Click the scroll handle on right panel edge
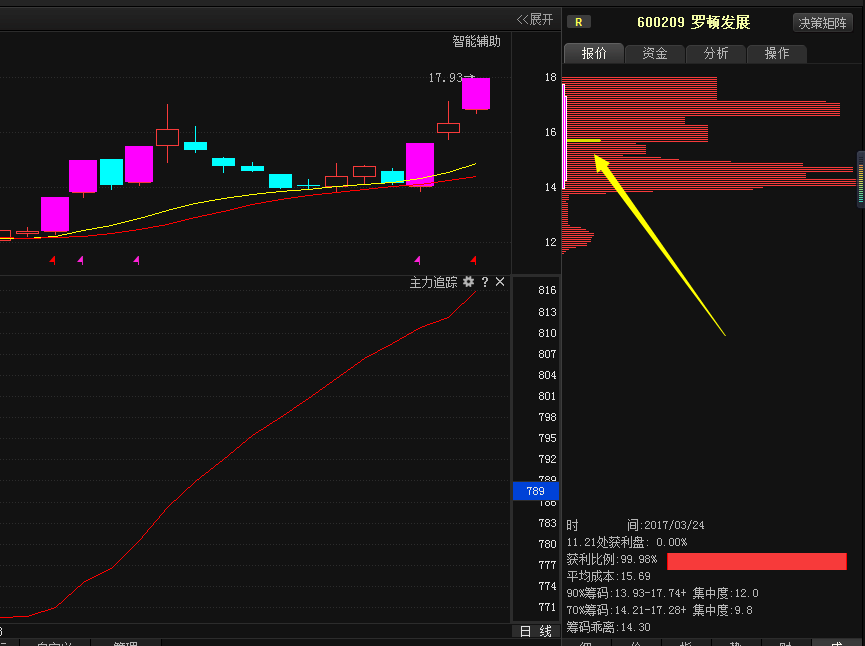865x646 pixels. pyautogui.click(x=860, y=178)
